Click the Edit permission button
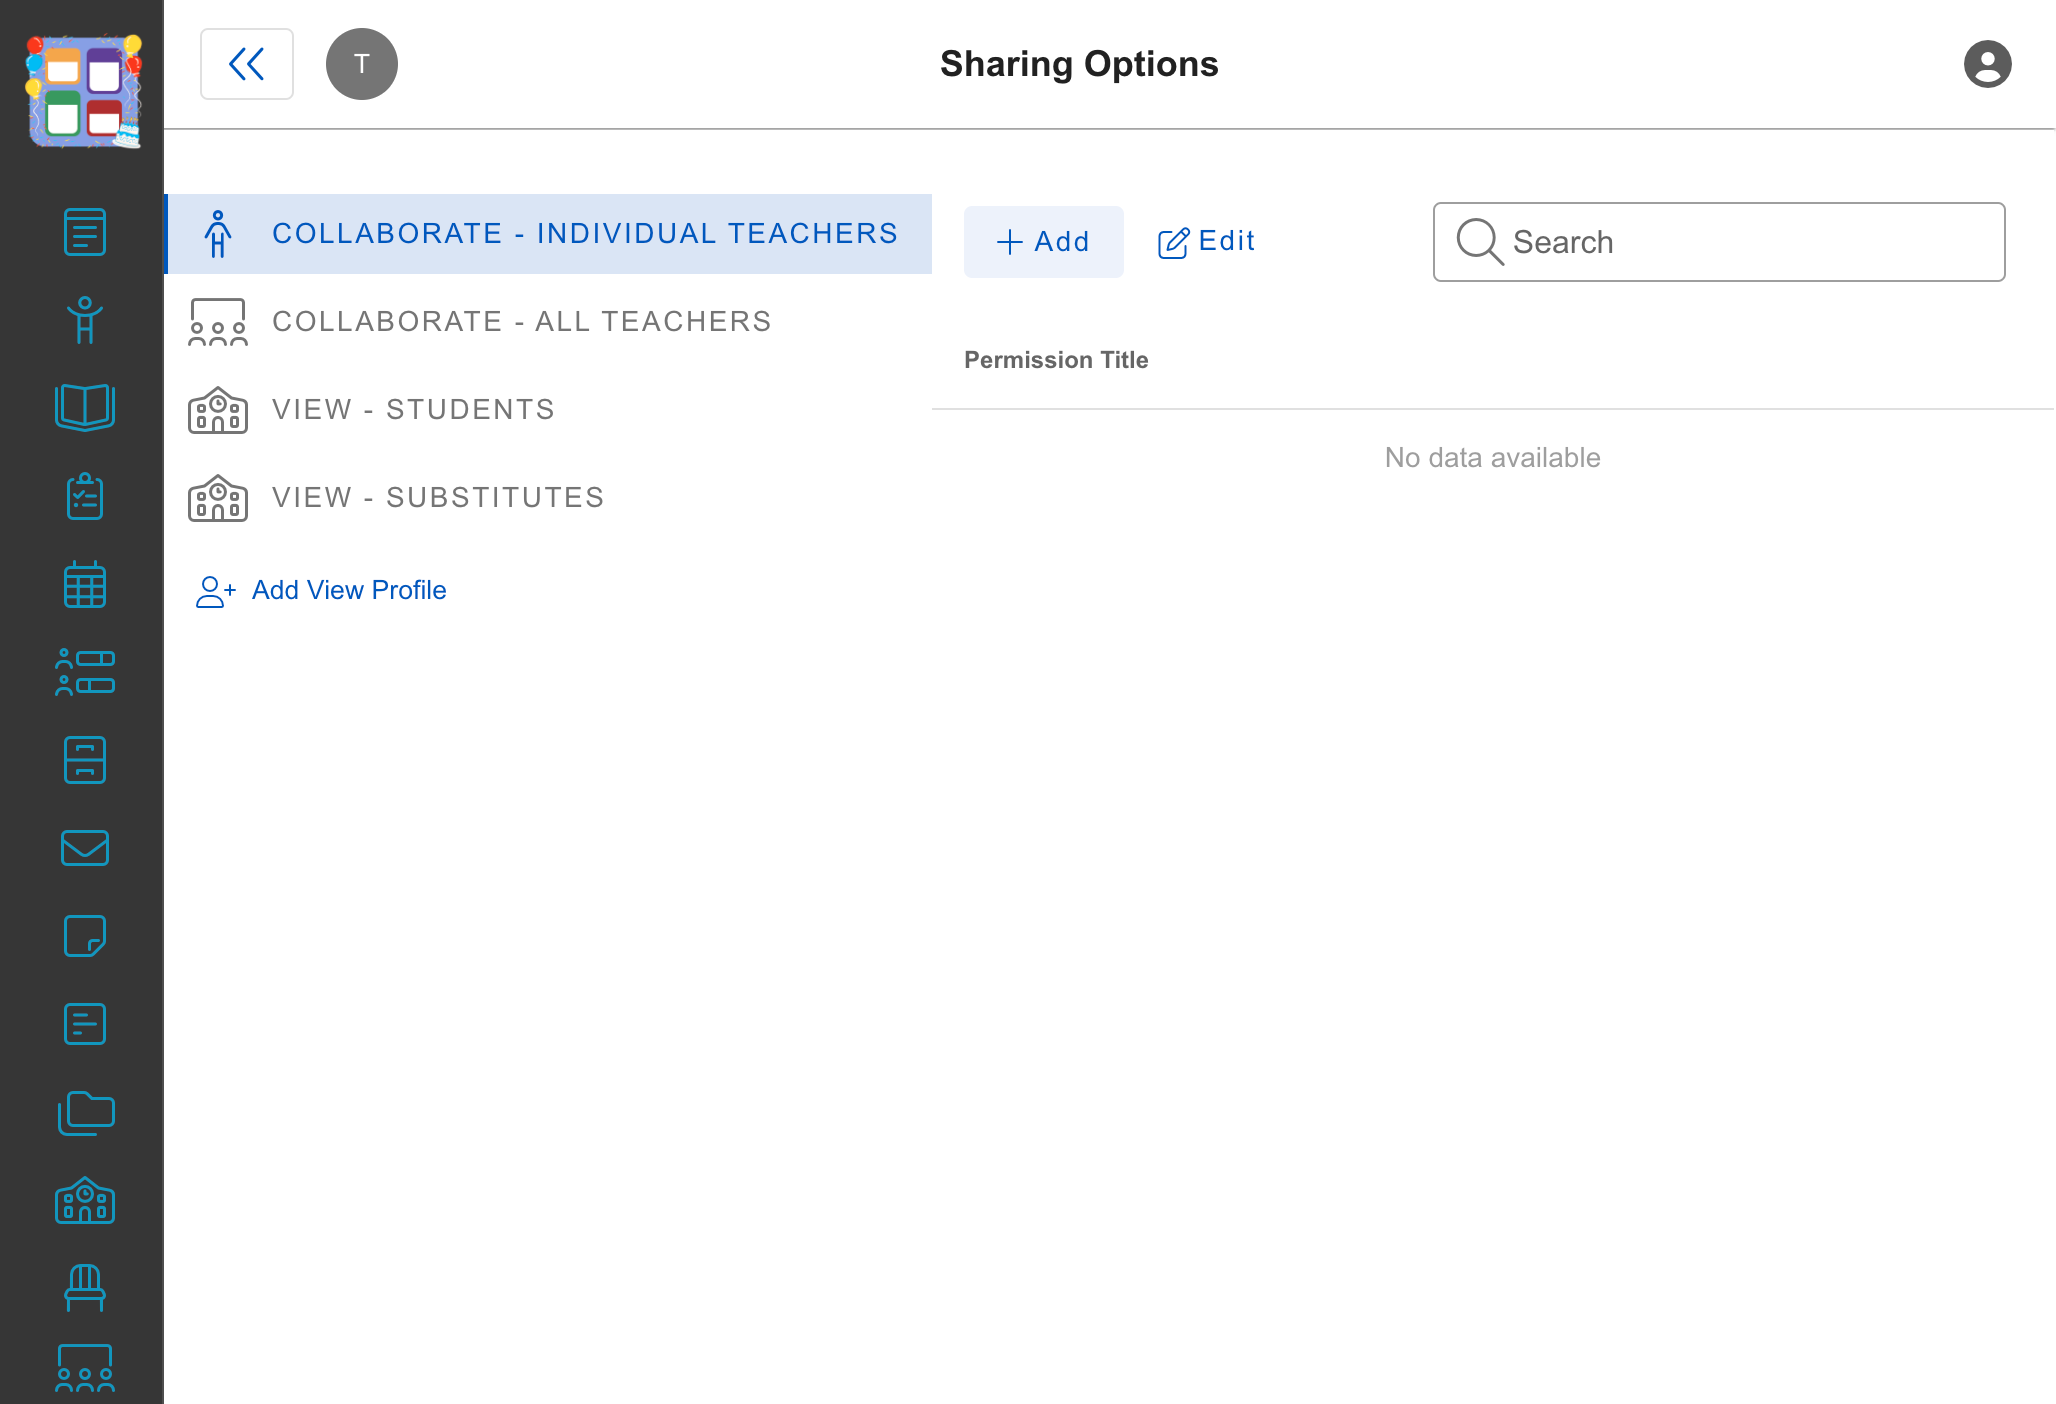Viewport: 2056px width, 1404px height. (1206, 242)
